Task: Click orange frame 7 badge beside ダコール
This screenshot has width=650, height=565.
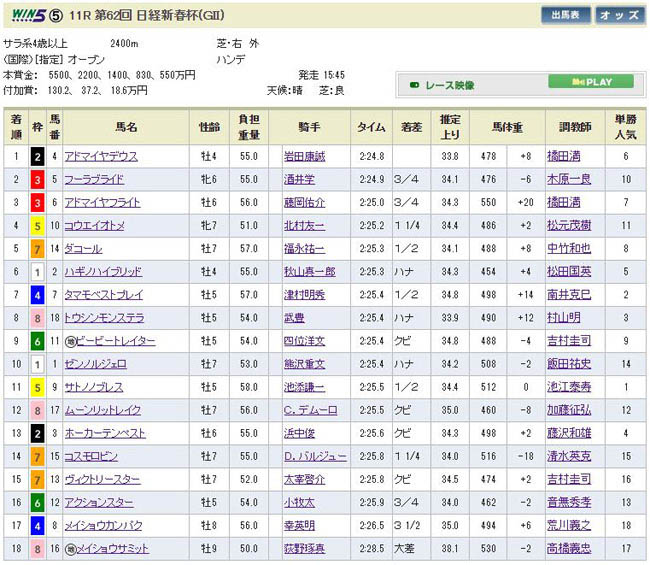Action: [38, 249]
